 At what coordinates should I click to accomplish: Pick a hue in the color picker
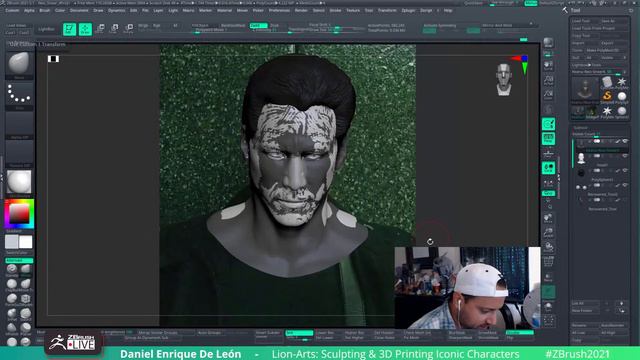tap(19, 214)
